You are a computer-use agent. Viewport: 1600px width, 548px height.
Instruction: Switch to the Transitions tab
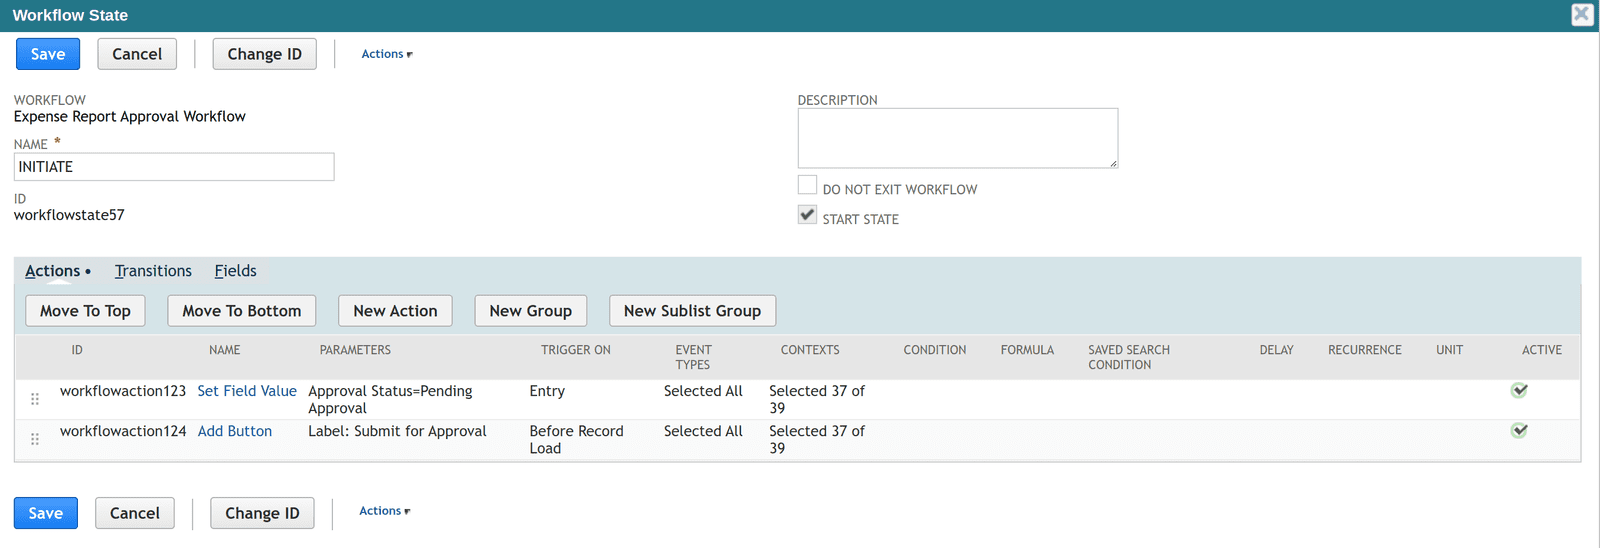tap(153, 271)
